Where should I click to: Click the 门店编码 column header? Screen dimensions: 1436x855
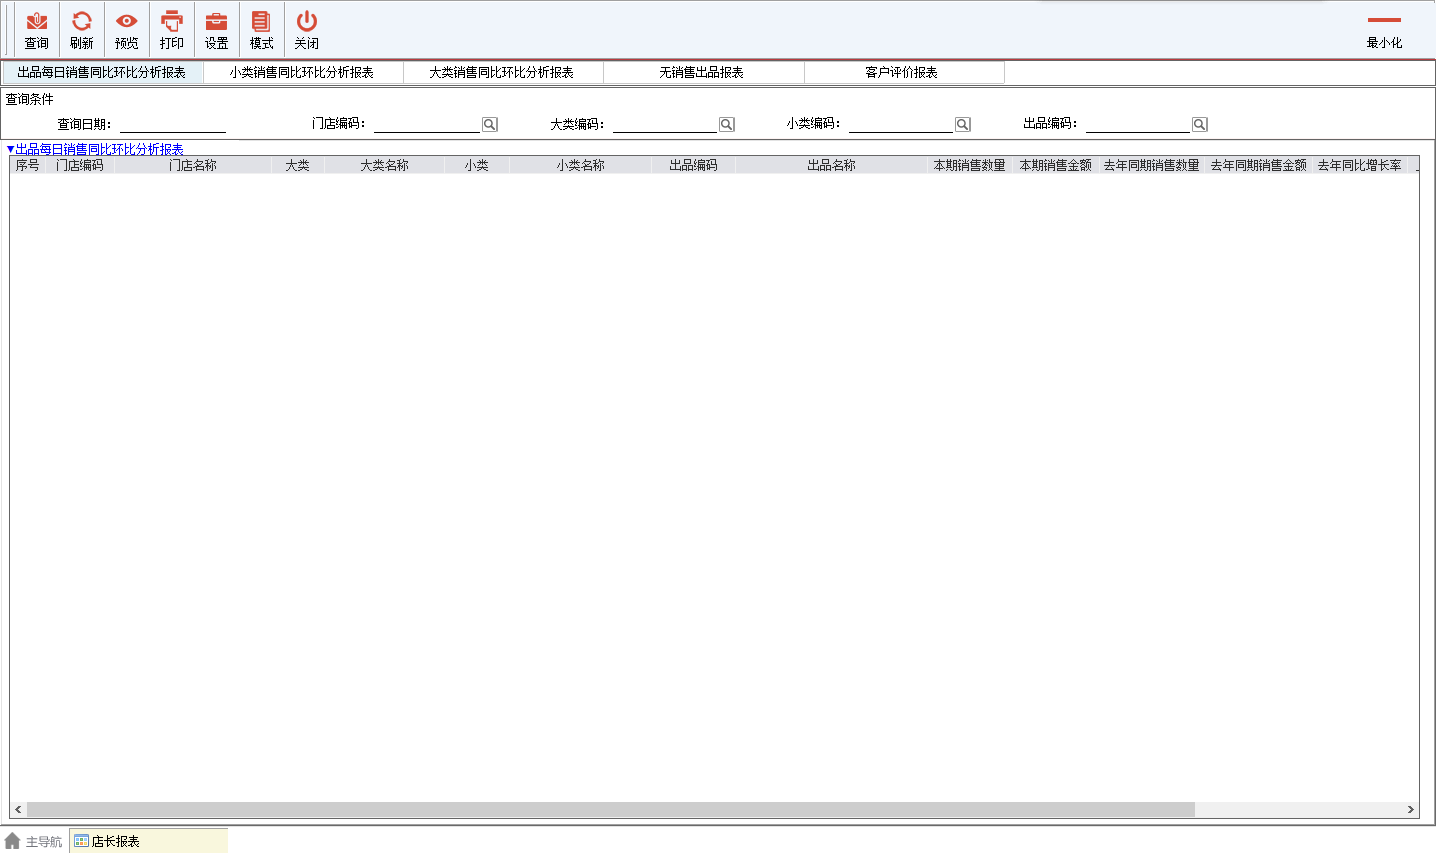click(x=80, y=165)
